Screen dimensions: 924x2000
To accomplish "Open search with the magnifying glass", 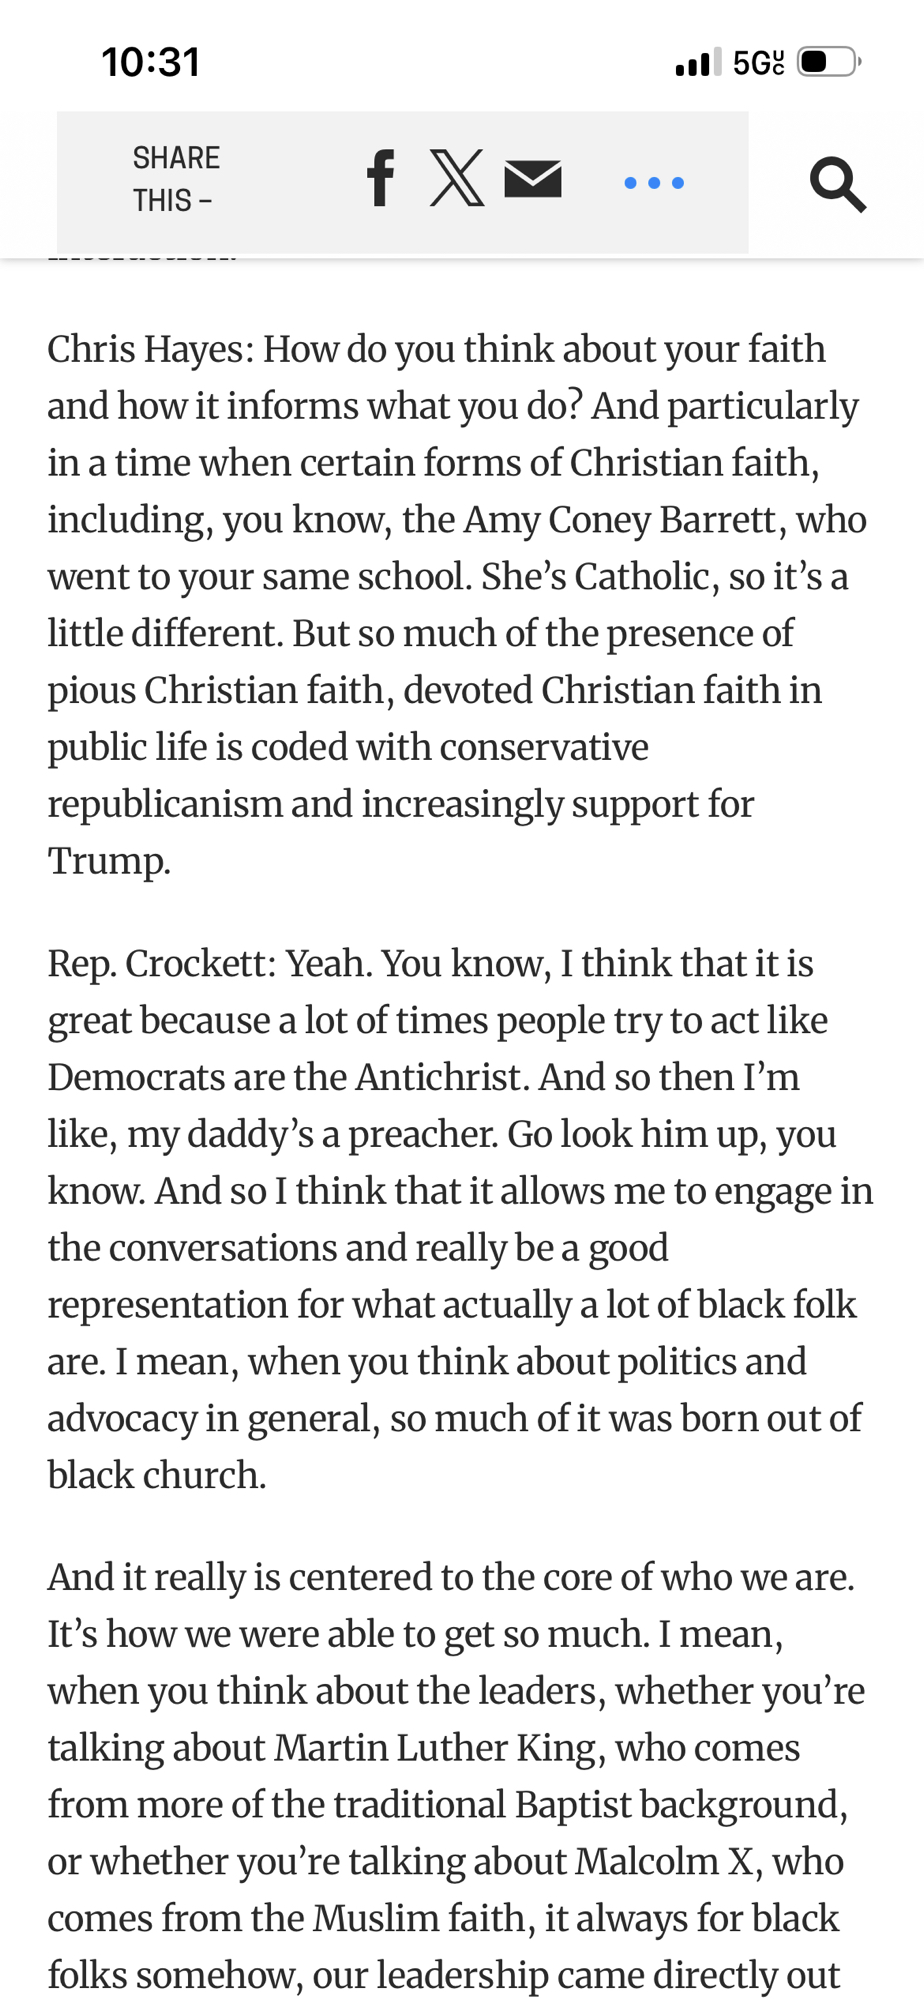I will [x=837, y=184].
